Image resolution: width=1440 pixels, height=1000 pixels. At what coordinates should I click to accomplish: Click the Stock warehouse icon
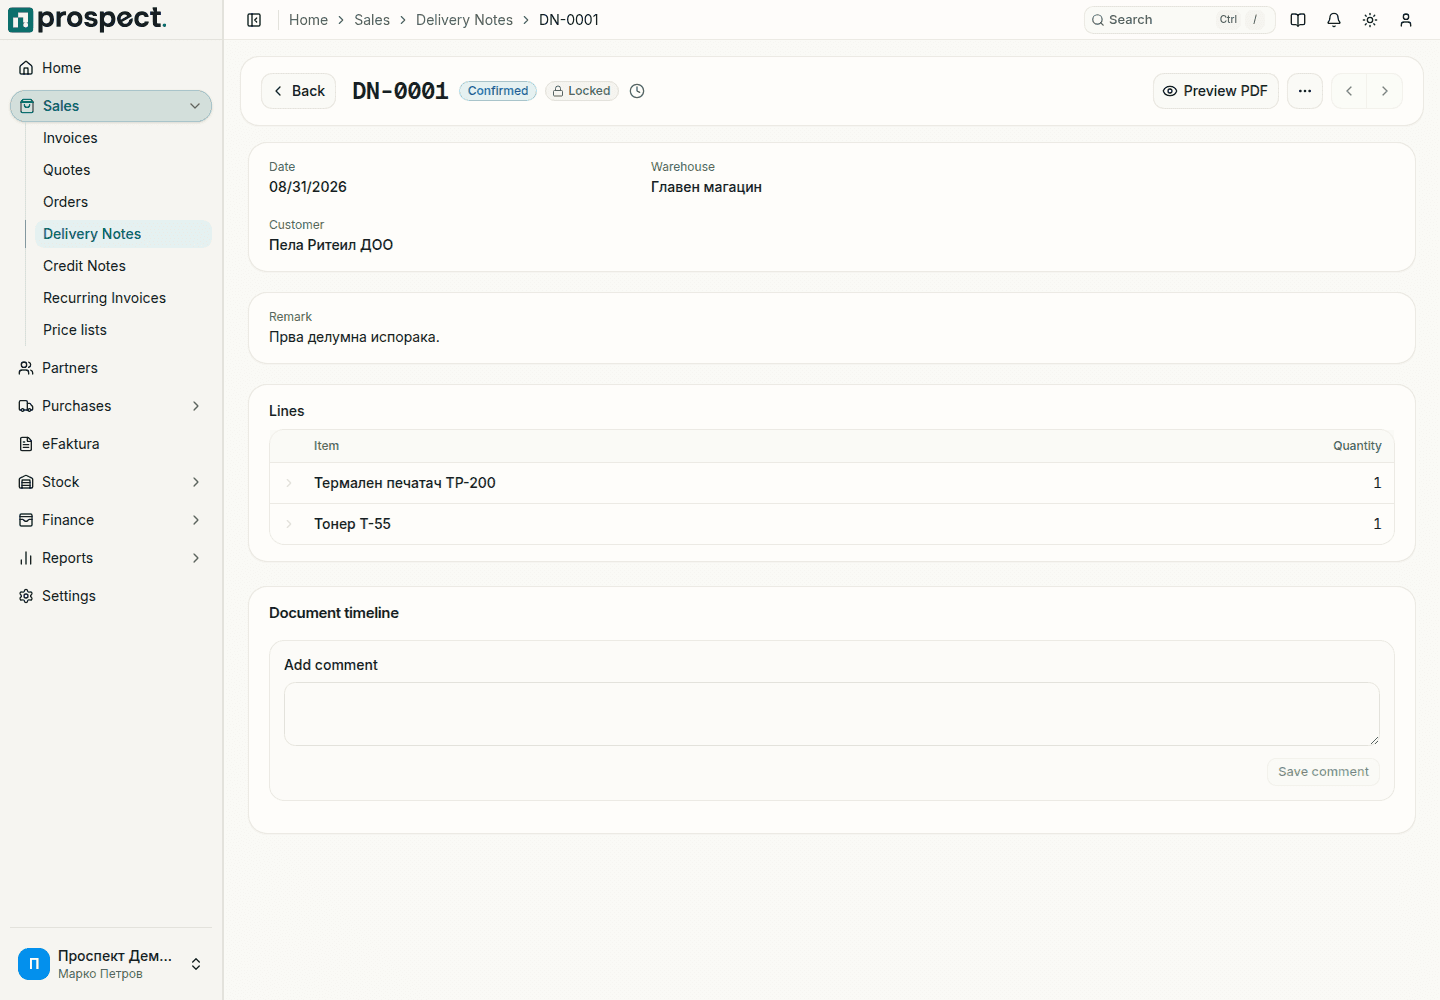(x=26, y=482)
